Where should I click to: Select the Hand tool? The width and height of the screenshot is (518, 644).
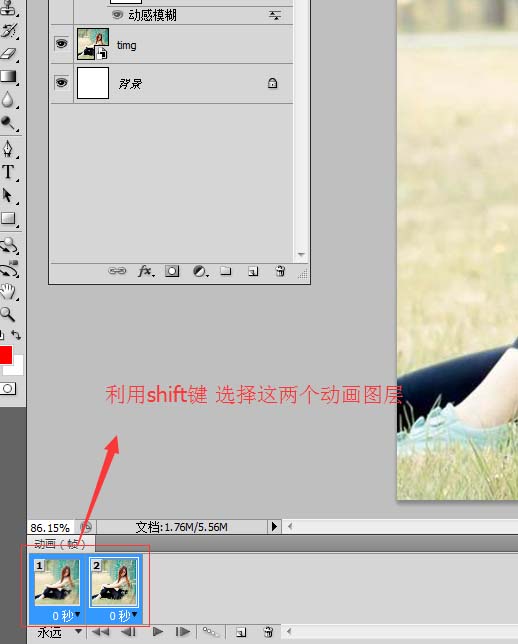[x=7, y=291]
